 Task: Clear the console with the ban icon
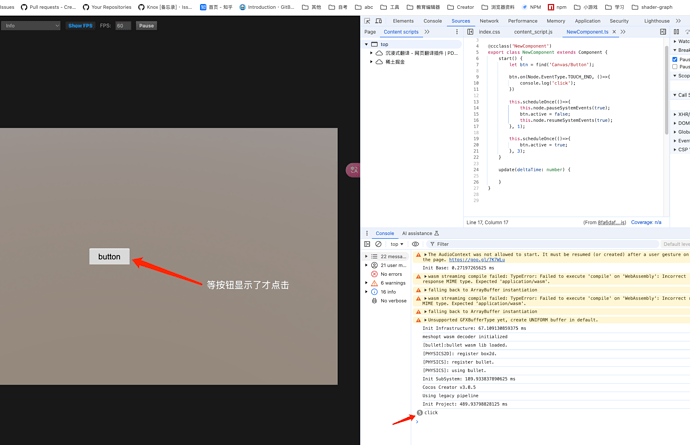tap(378, 244)
